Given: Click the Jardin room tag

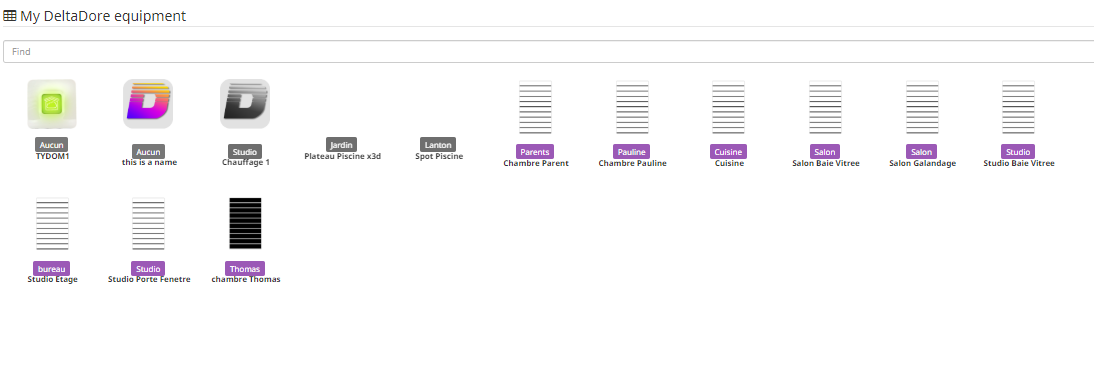Looking at the screenshot, I should click(x=342, y=144).
